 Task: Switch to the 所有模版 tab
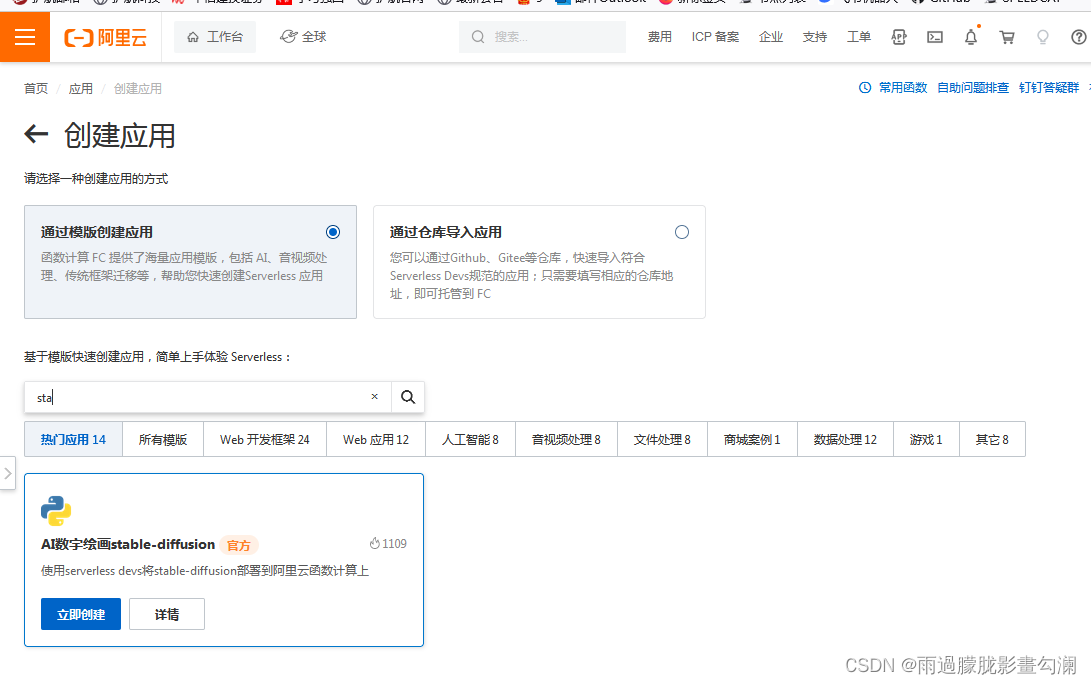click(x=163, y=439)
